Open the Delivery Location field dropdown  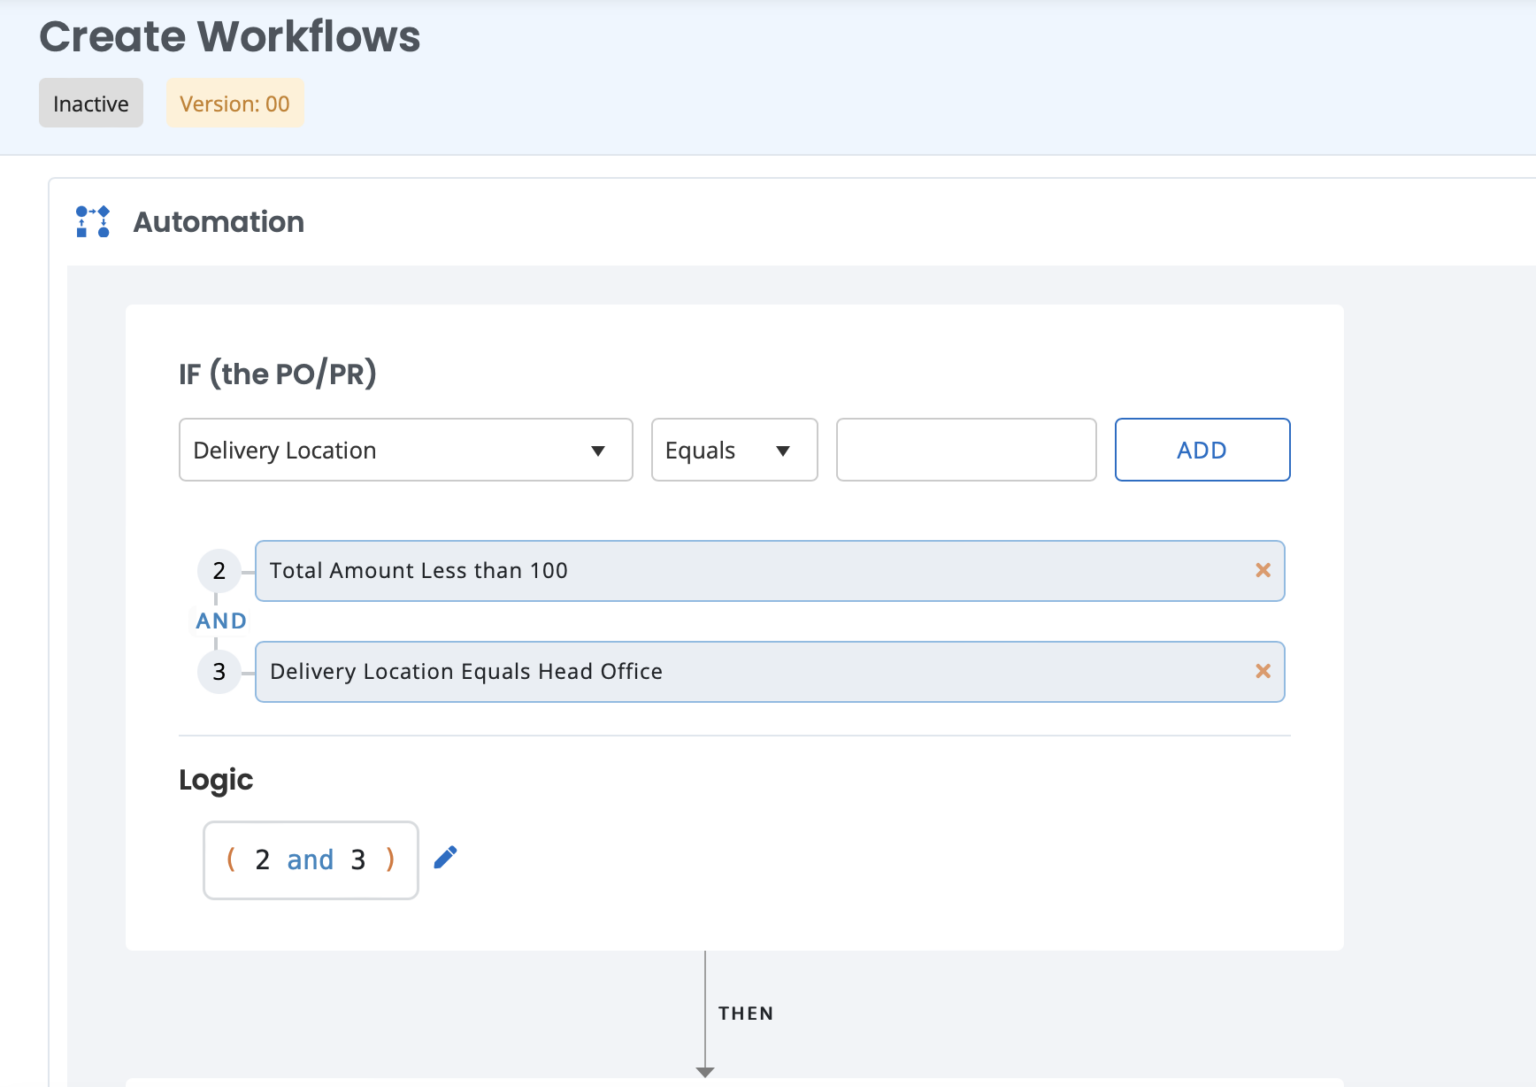(x=405, y=450)
